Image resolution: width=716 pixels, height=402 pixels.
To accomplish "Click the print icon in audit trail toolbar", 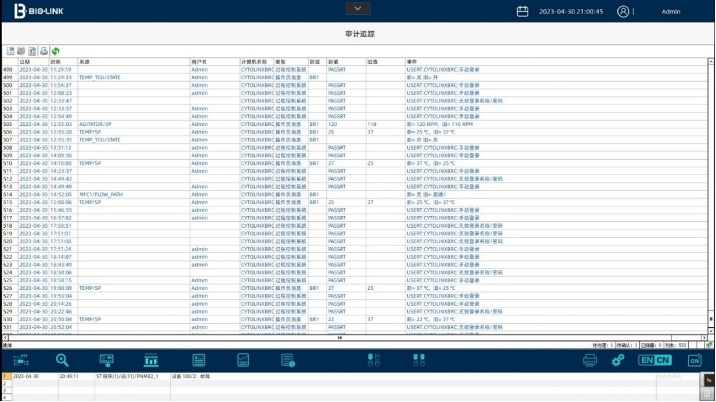I will click(x=44, y=51).
